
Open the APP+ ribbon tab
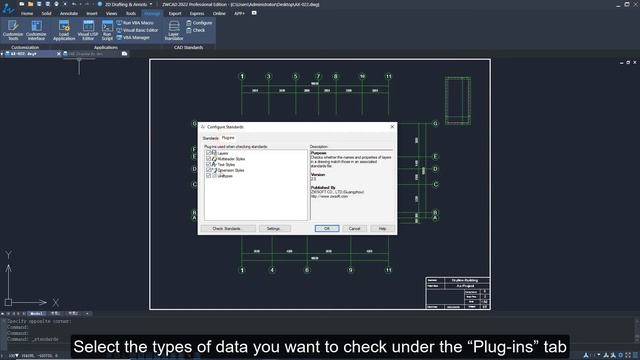[x=239, y=13]
